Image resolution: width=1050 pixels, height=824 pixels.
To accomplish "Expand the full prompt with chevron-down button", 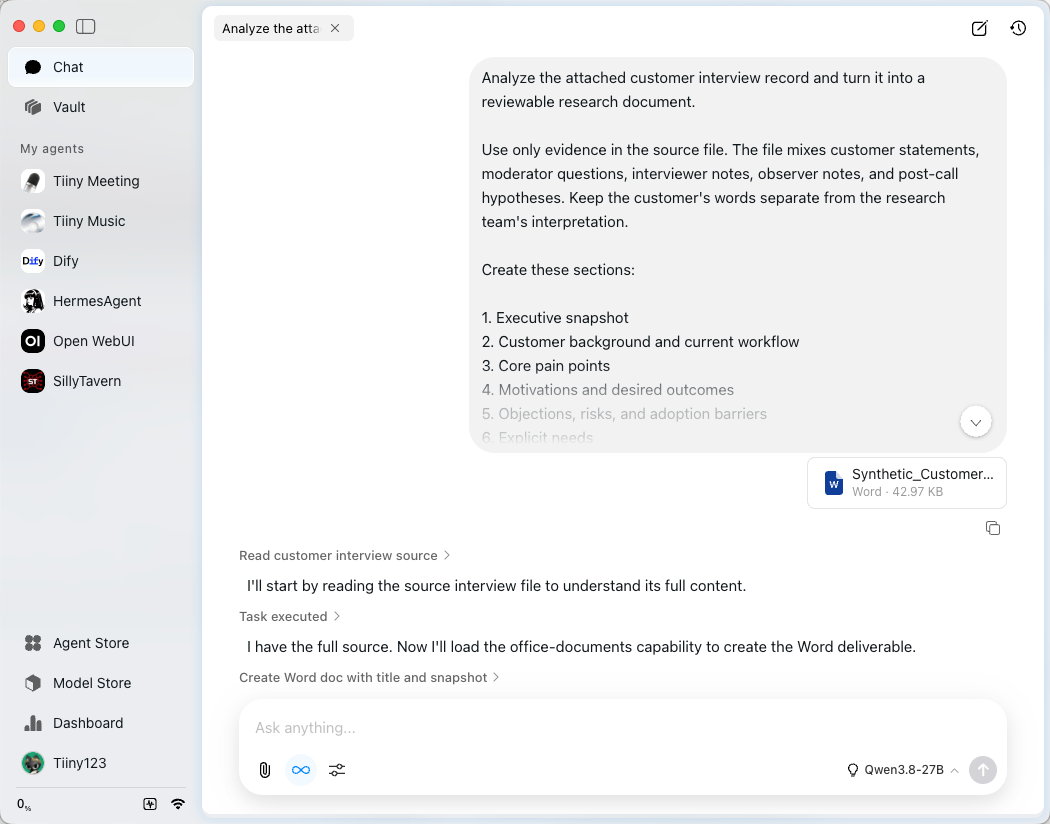I will (975, 422).
